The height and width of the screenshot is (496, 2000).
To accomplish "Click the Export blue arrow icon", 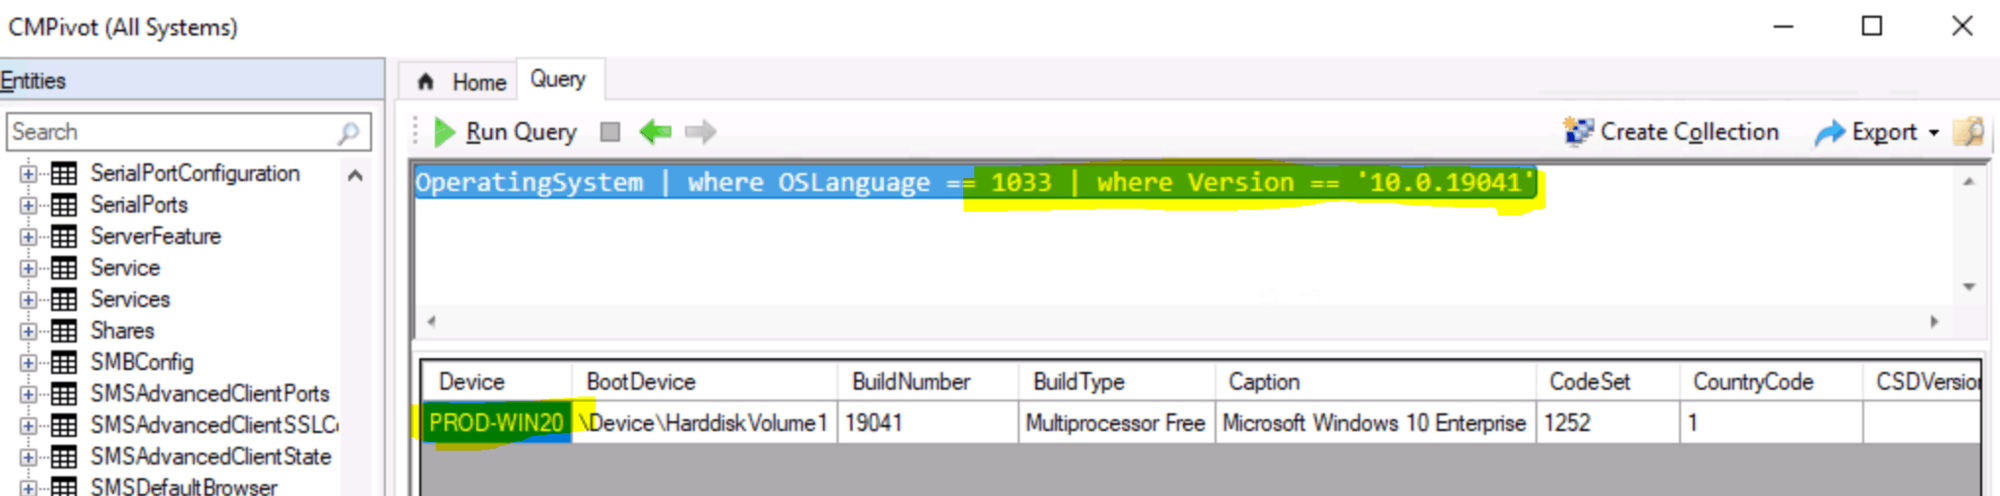I will pos(1829,132).
